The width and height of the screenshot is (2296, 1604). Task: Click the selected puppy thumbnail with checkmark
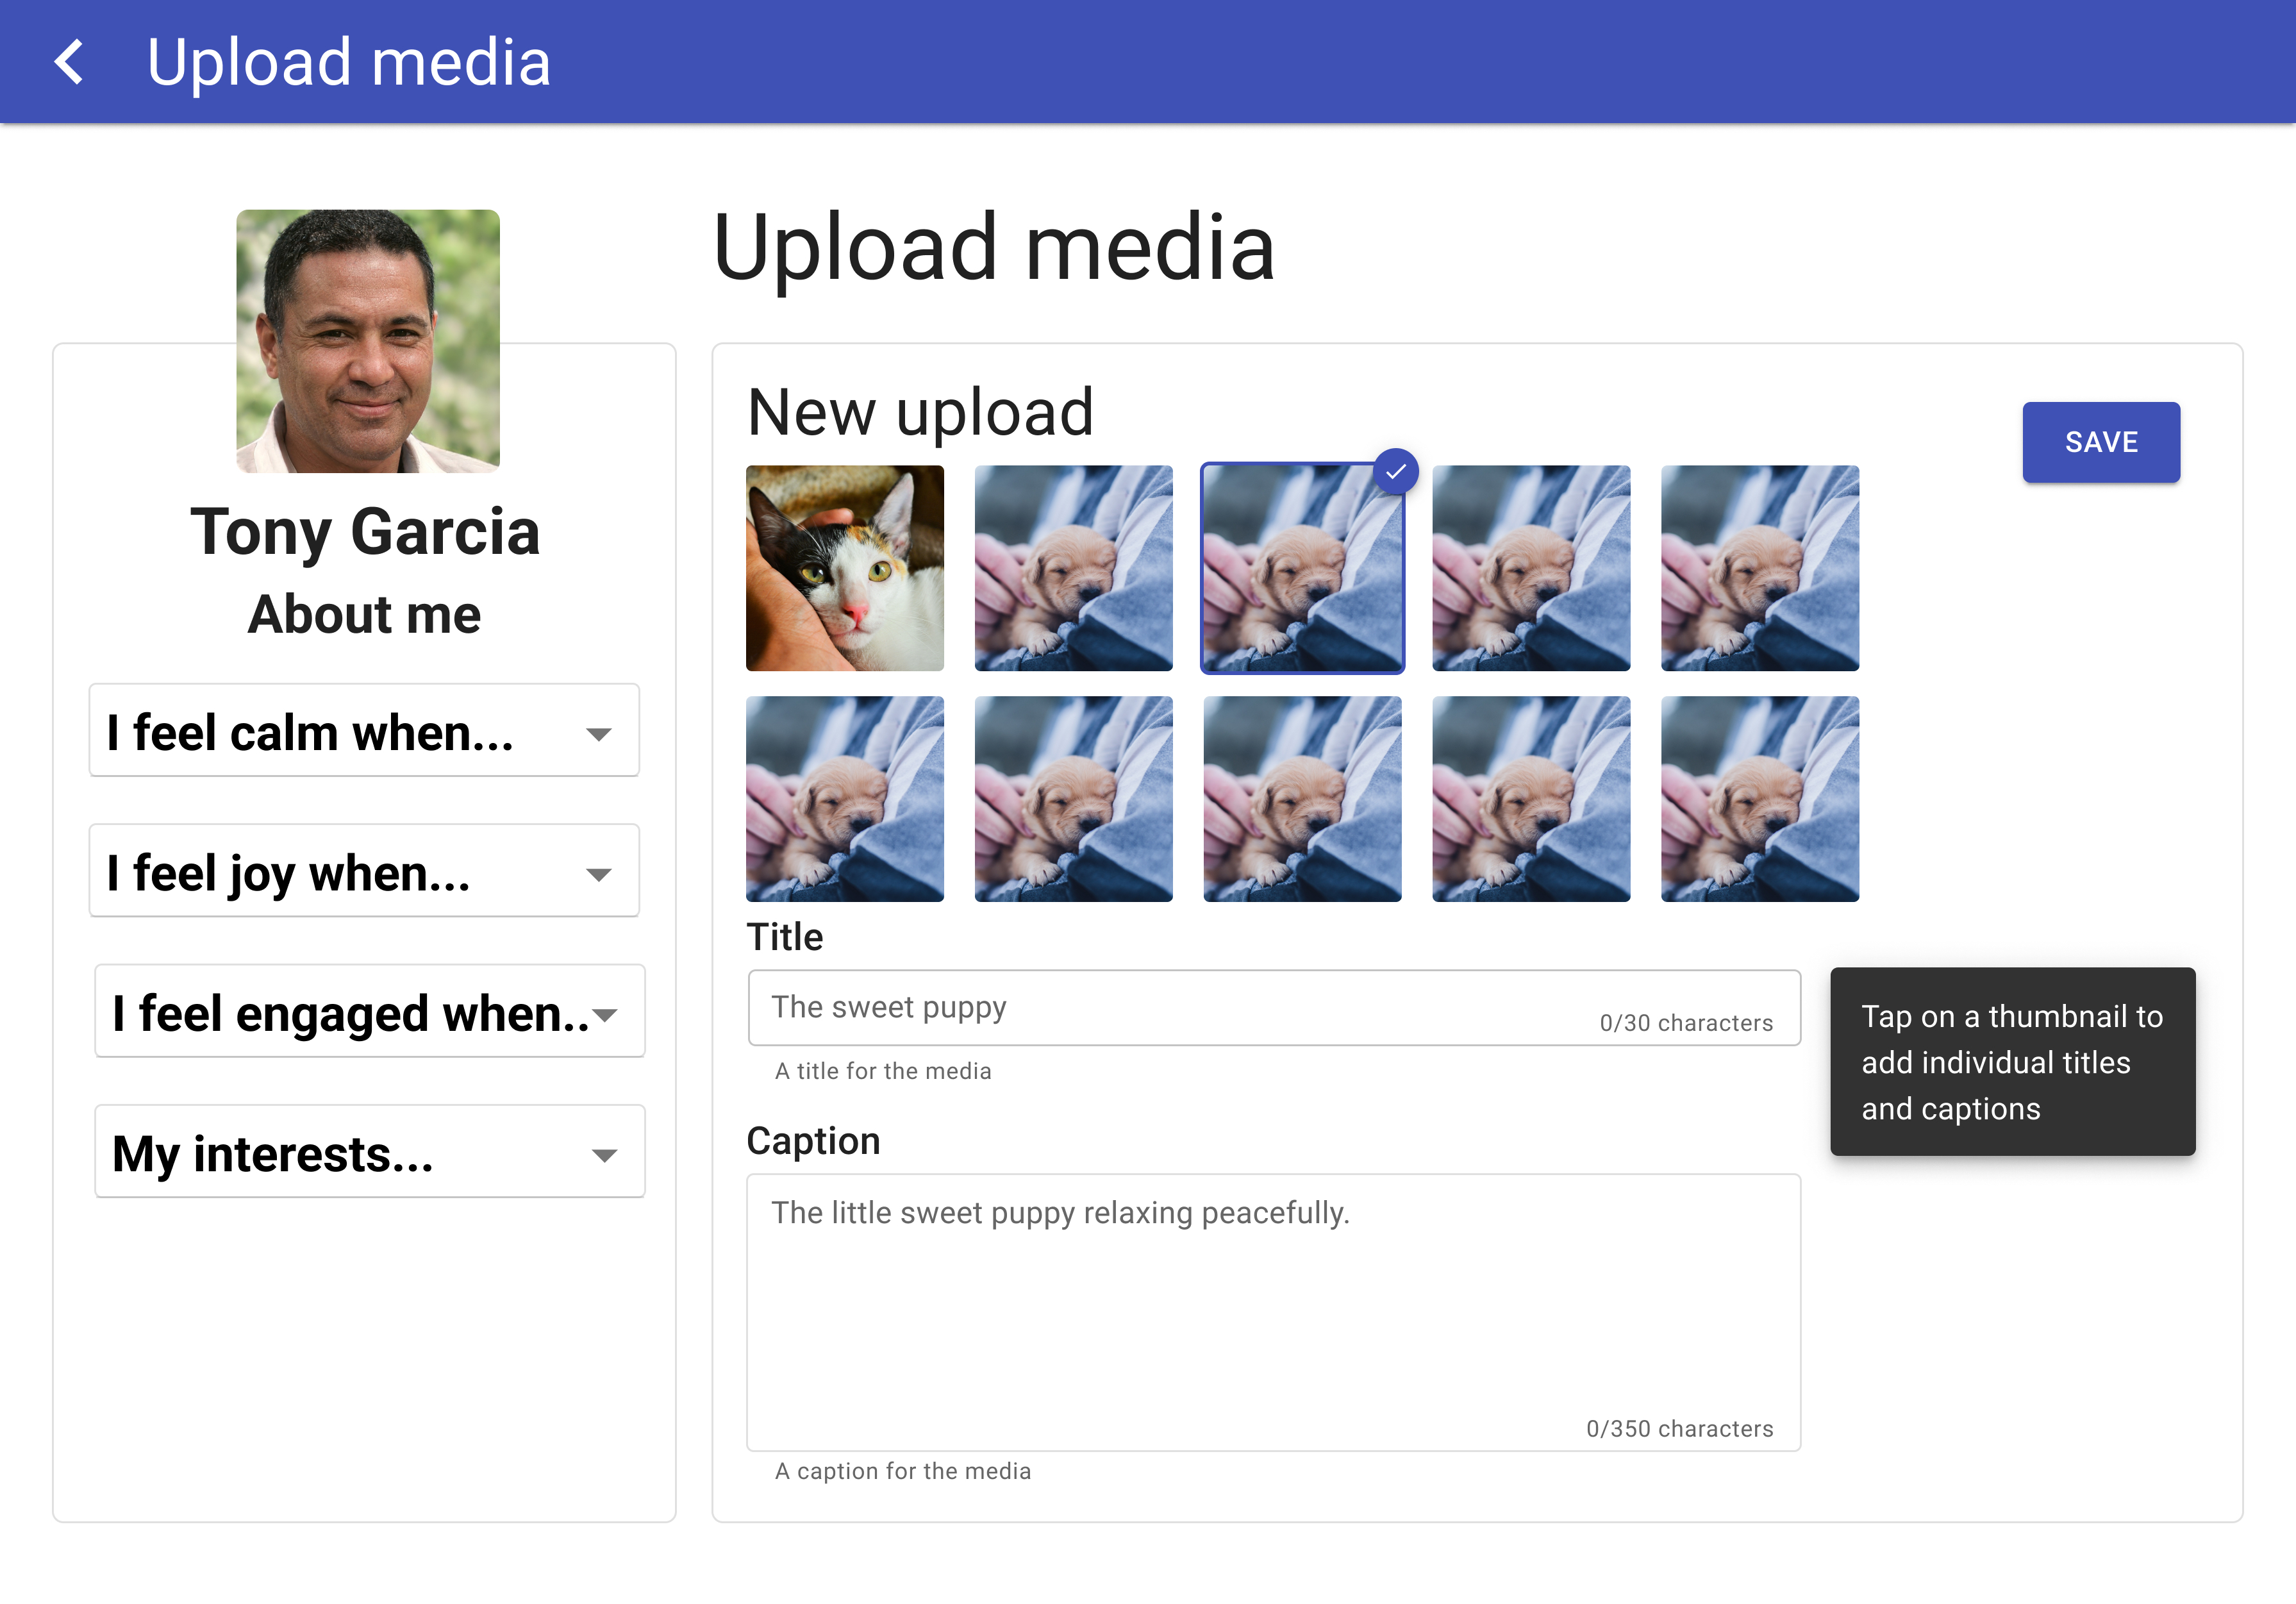[1302, 568]
